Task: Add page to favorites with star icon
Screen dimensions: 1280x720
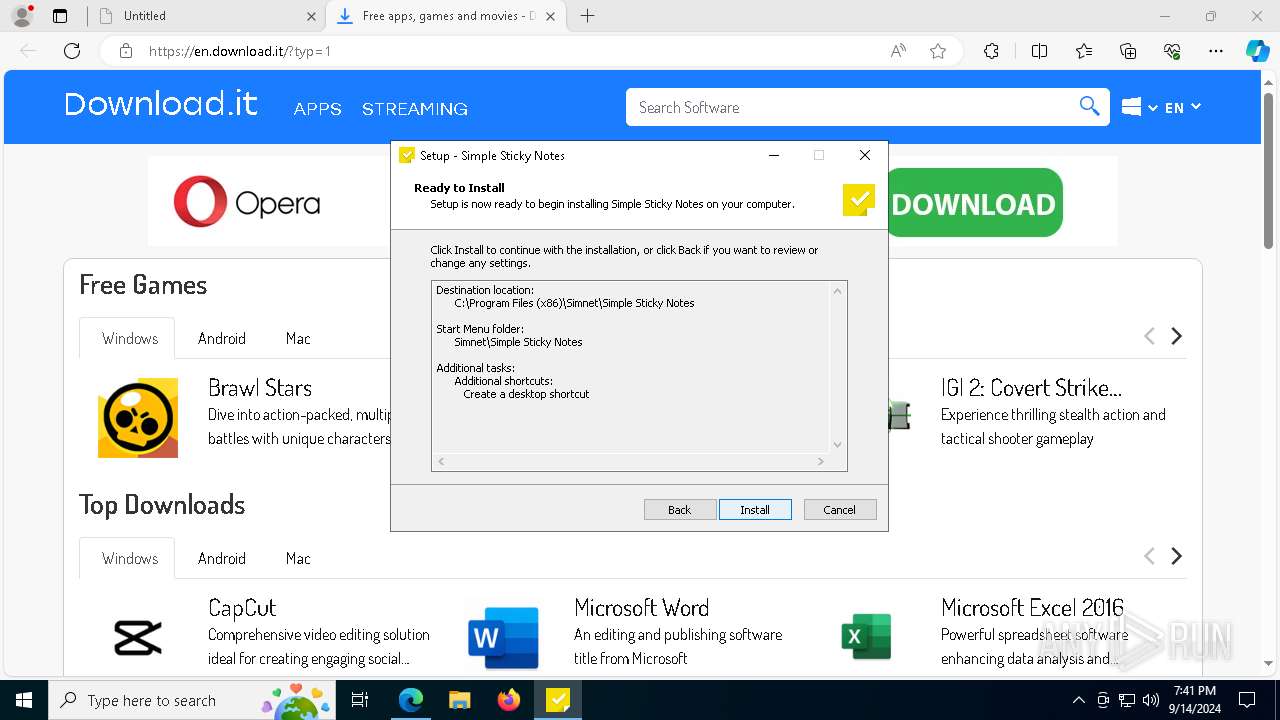Action: point(938,51)
